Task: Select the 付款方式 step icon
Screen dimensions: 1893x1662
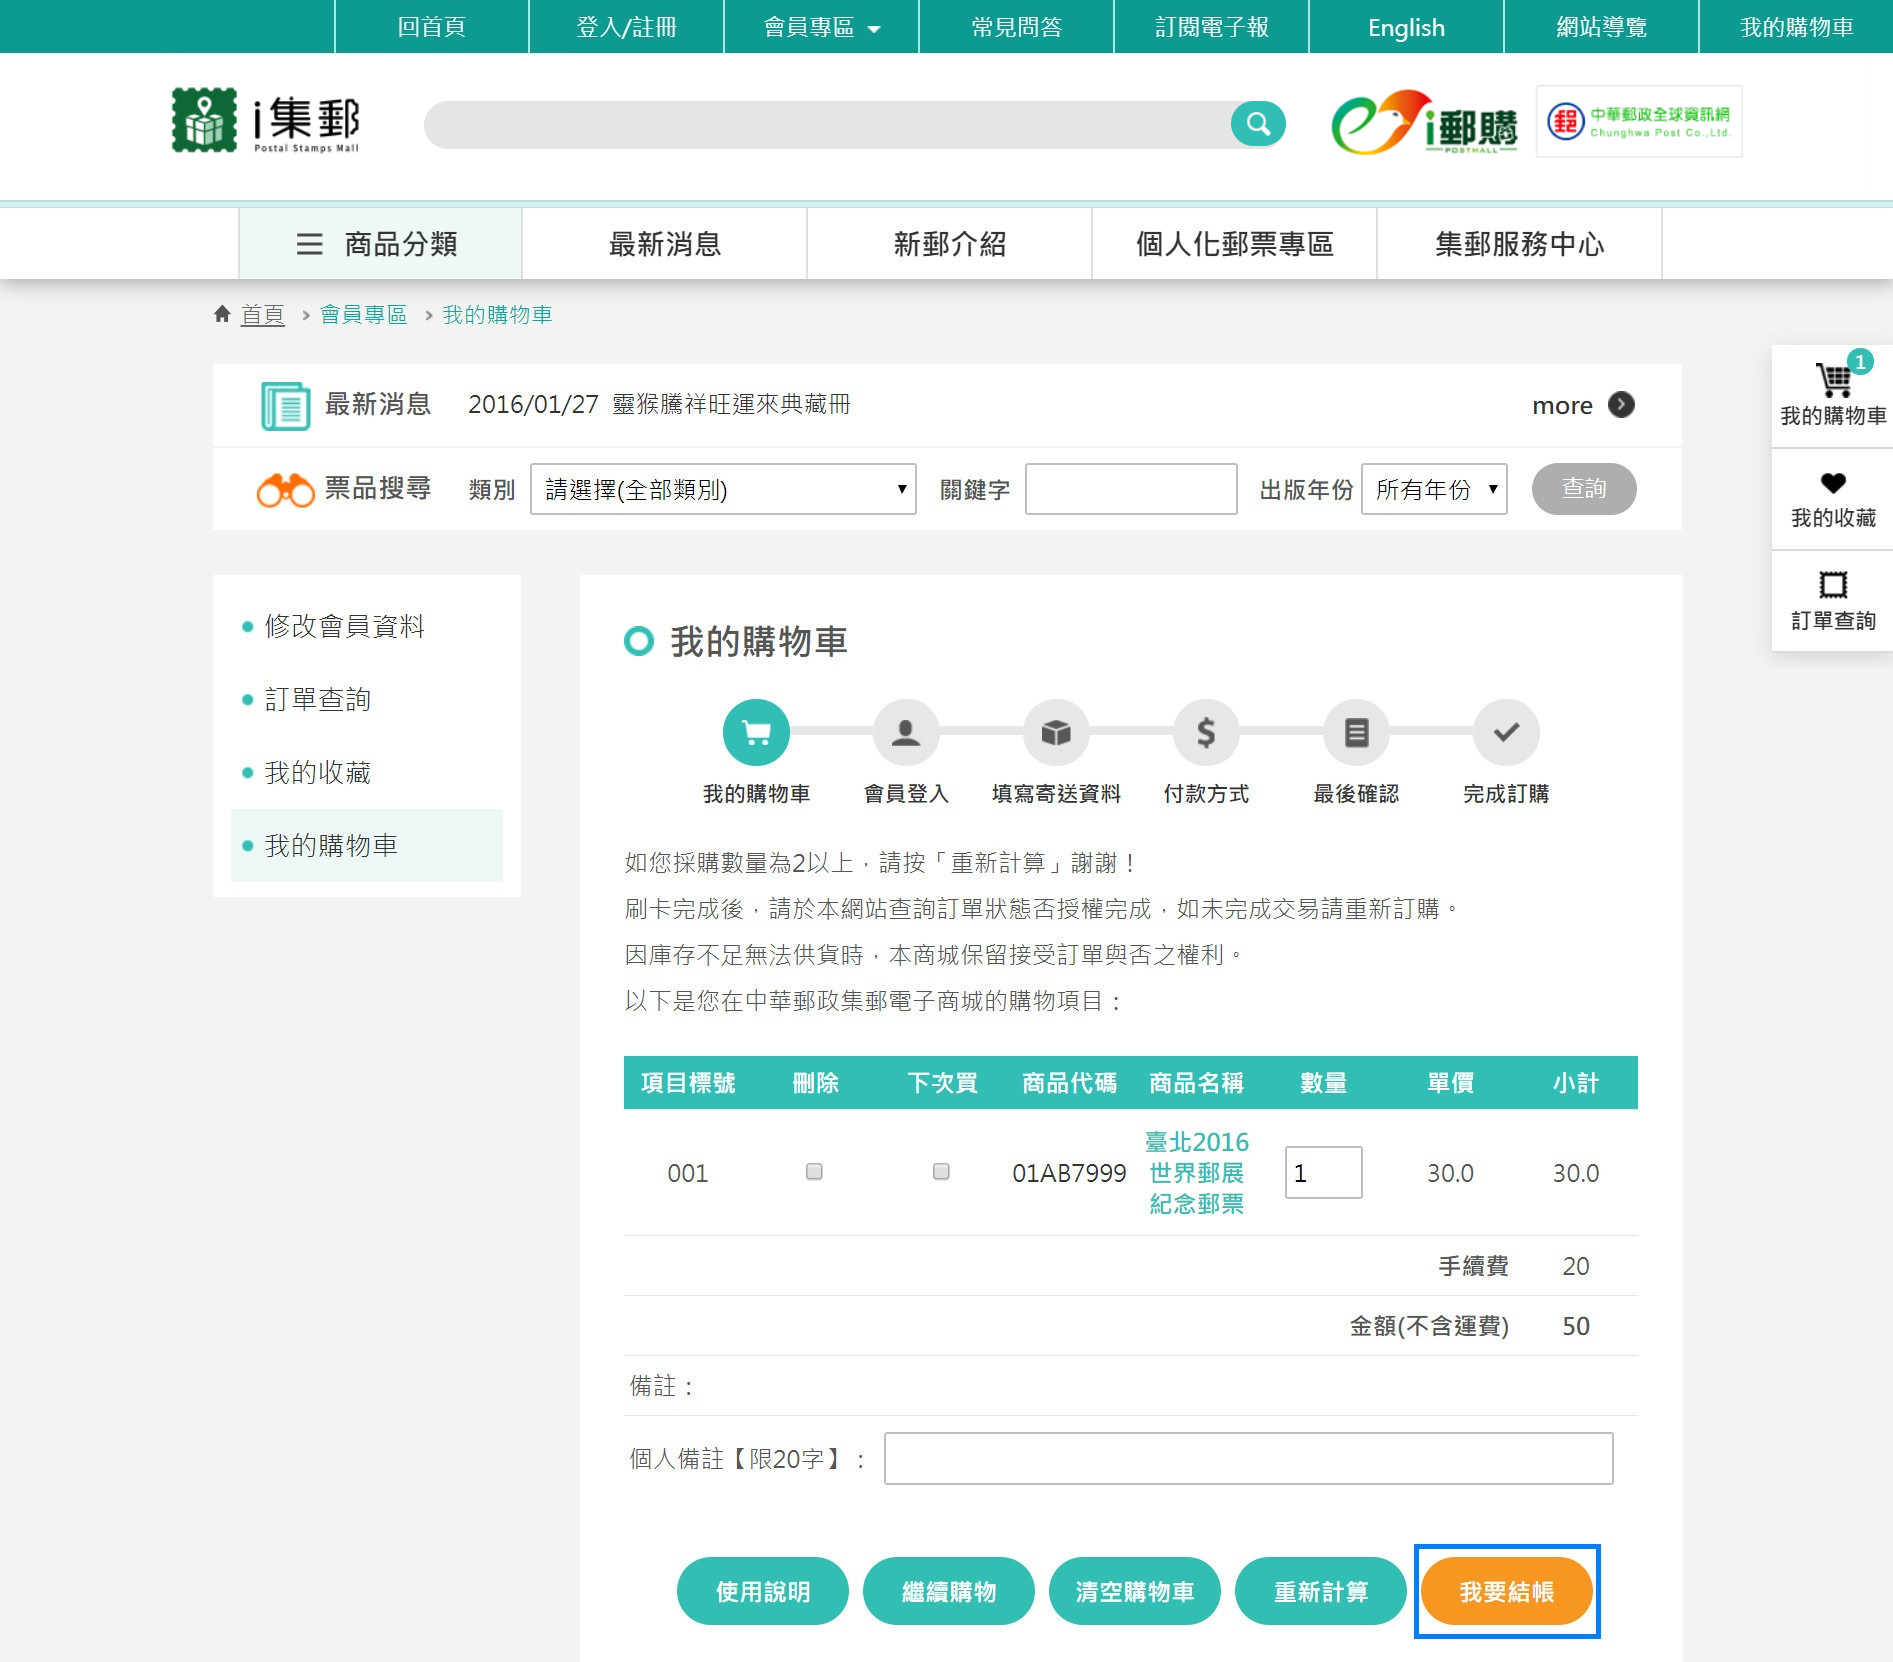Action: click(x=1205, y=732)
